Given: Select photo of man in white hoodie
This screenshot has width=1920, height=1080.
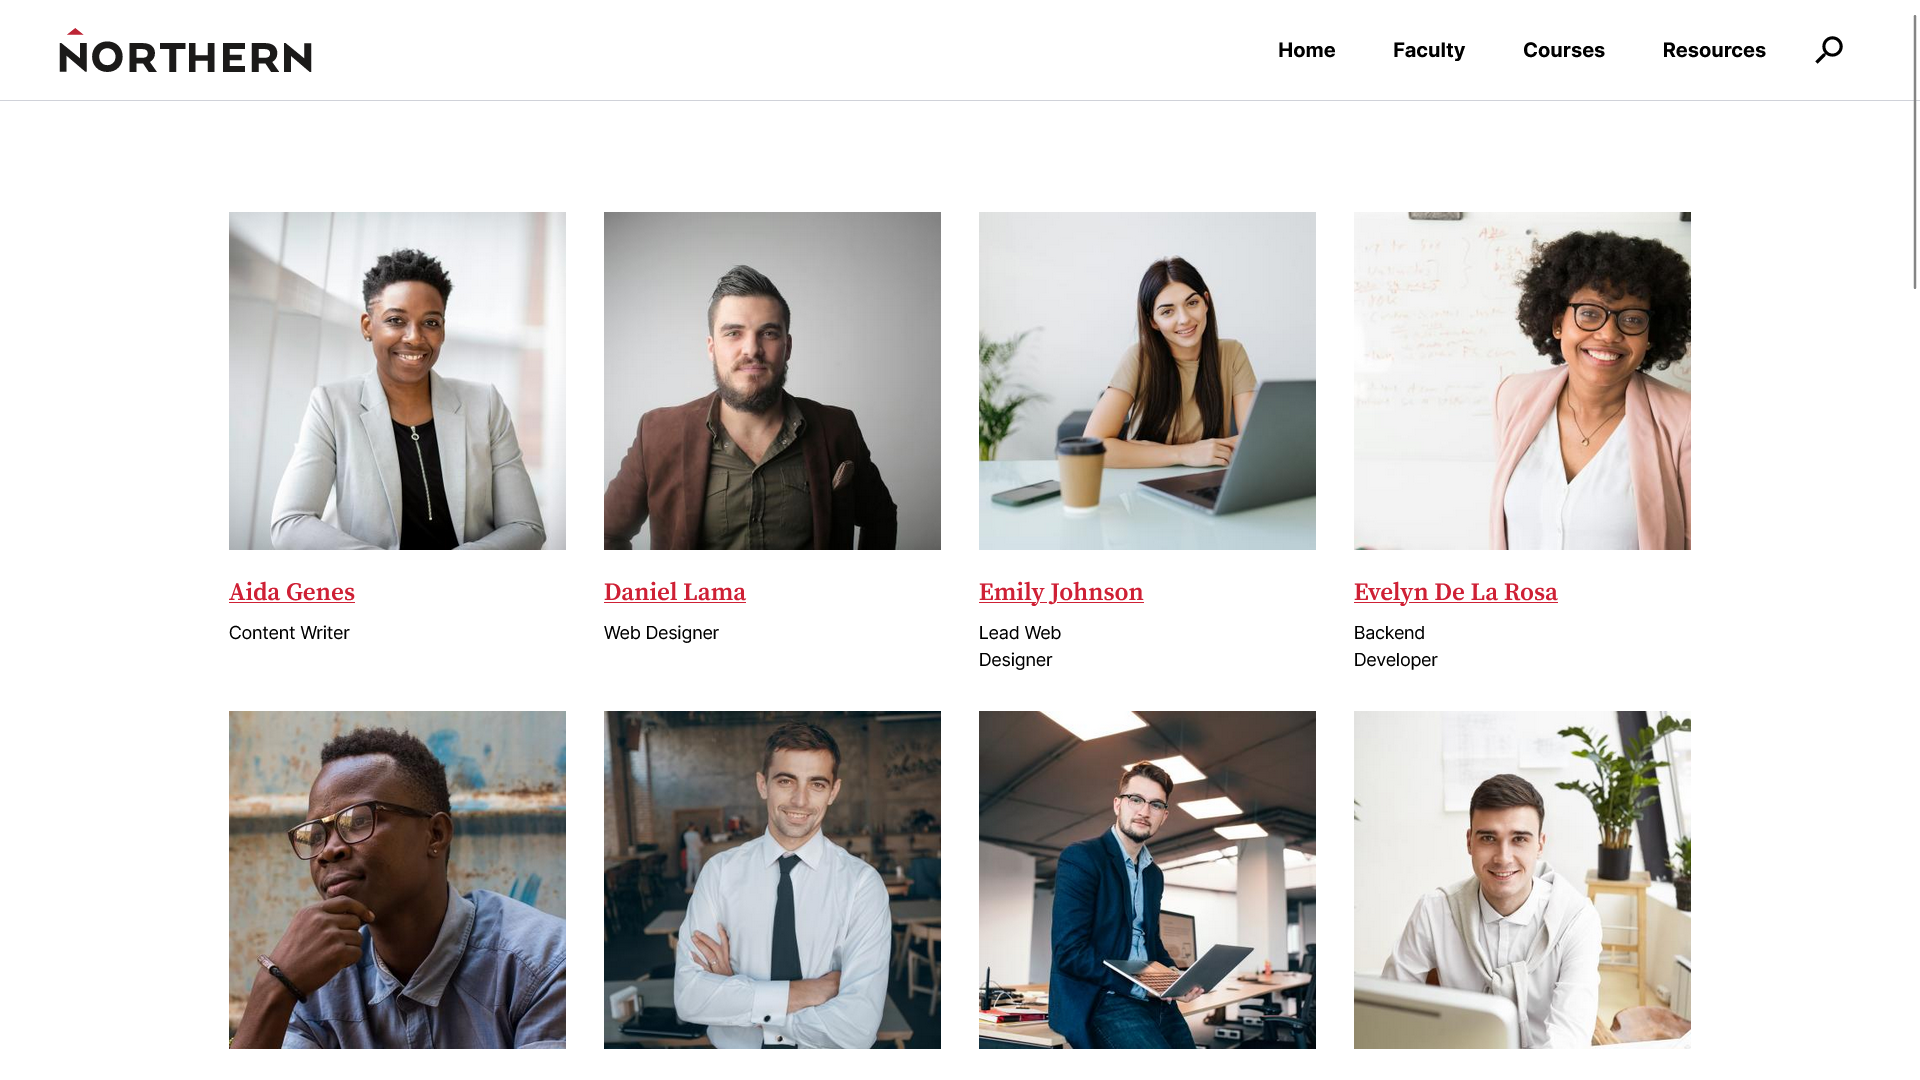Looking at the screenshot, I should (x=1522, y=880).
